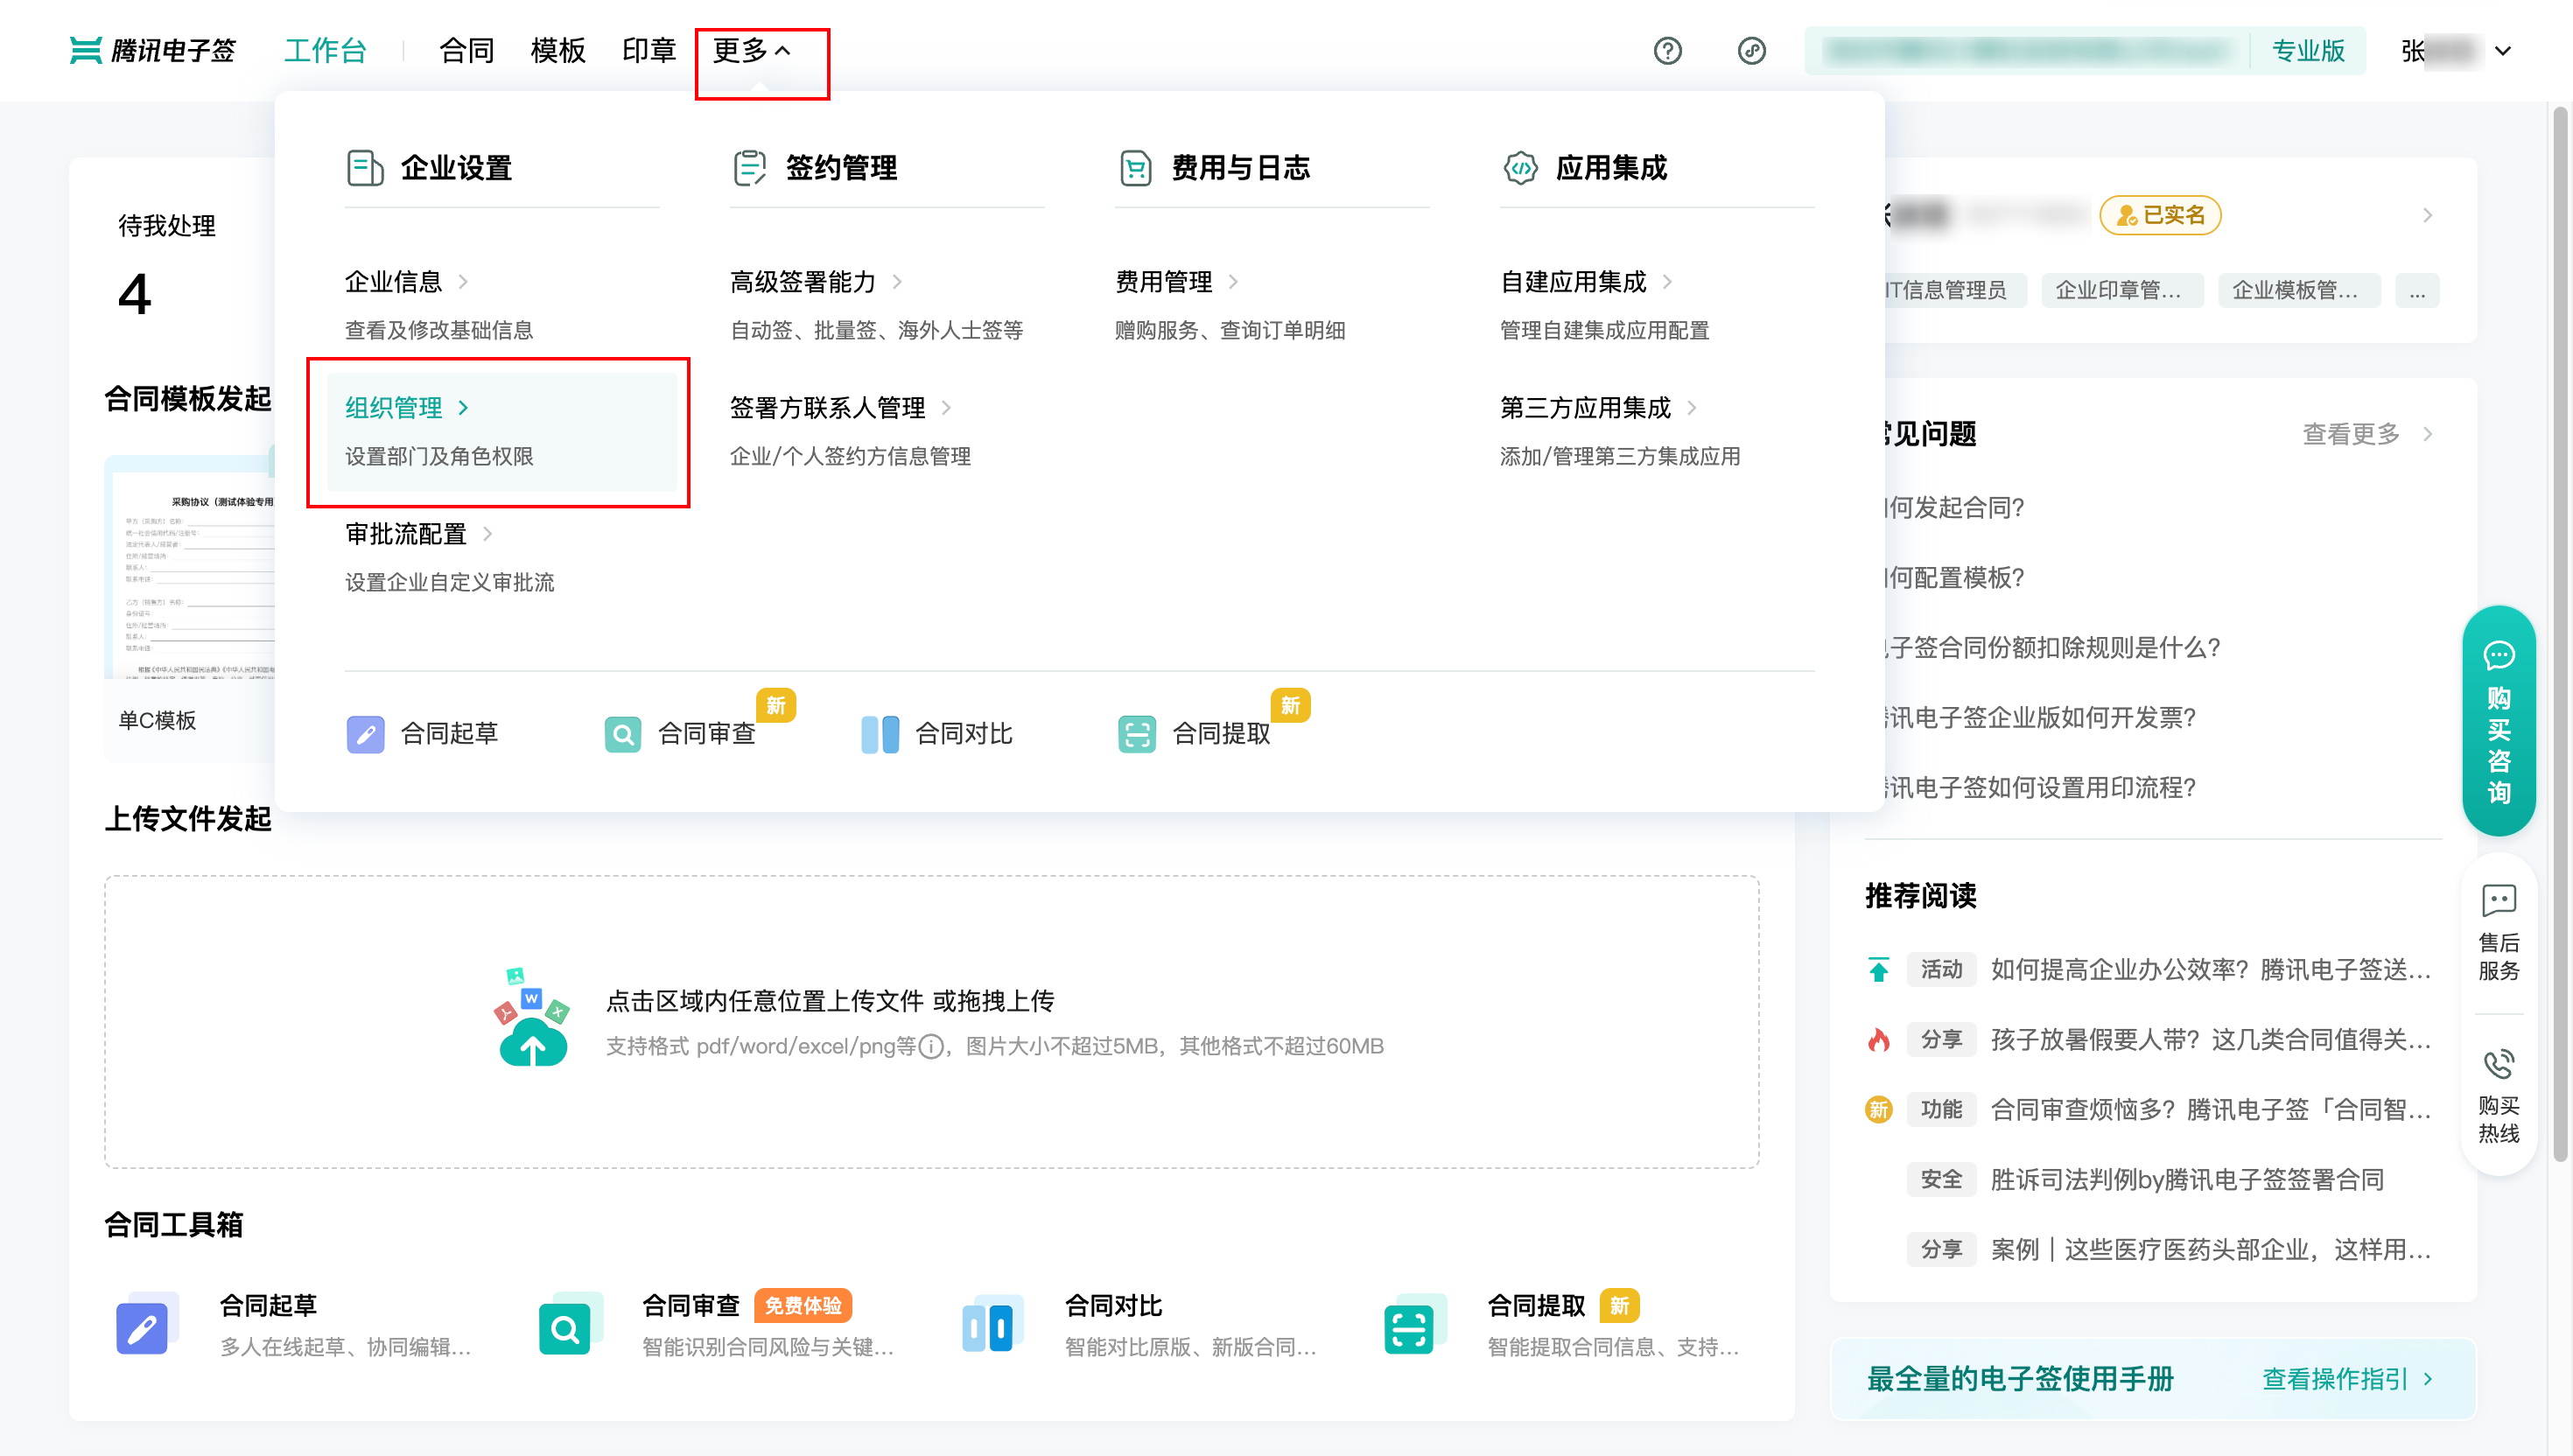Open 合同审查 search icon in dropdown menu
2573x1456 pixels.
pos(622,734)
